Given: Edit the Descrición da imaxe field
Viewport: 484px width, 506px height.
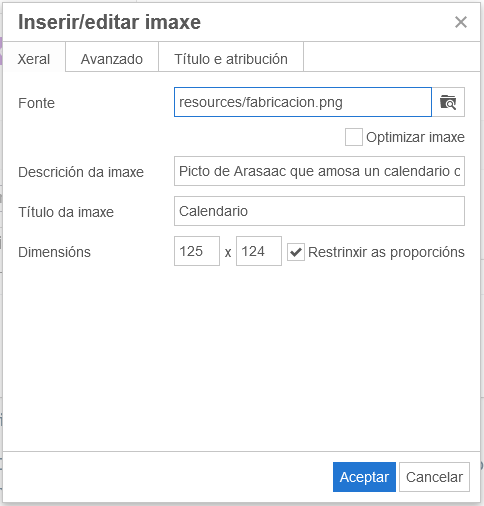Looking at the screenshot, I should point(319,171).
